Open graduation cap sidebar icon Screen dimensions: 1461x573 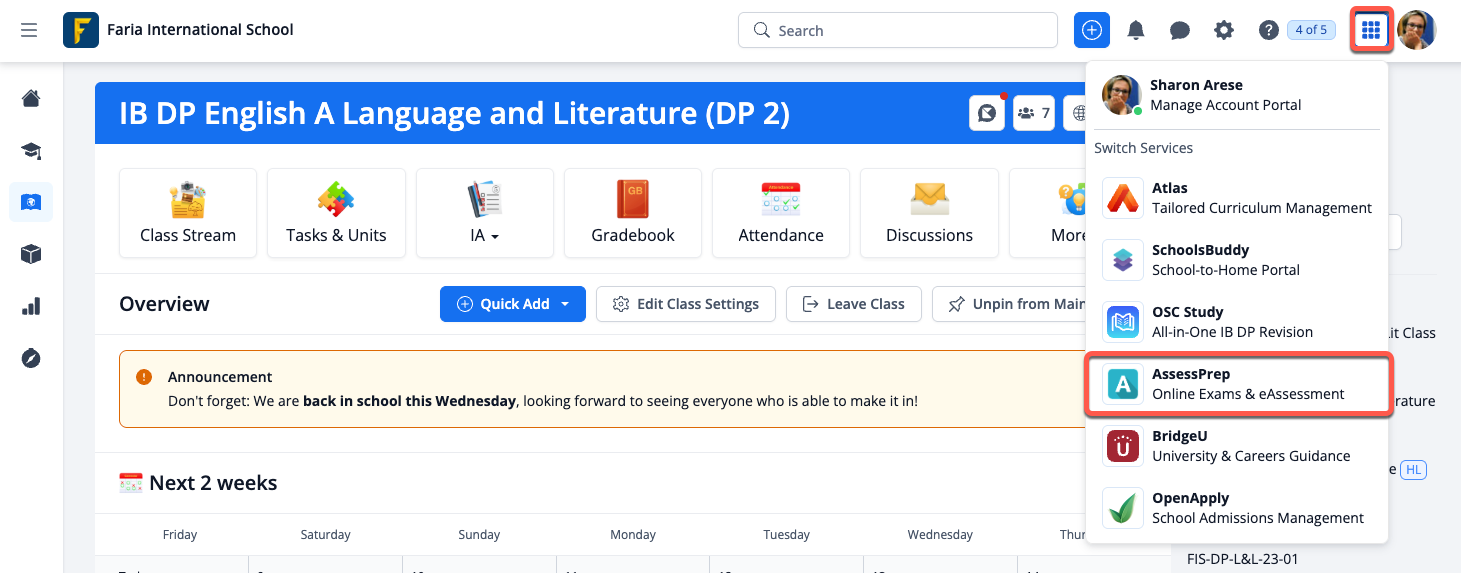coord(31,150)
